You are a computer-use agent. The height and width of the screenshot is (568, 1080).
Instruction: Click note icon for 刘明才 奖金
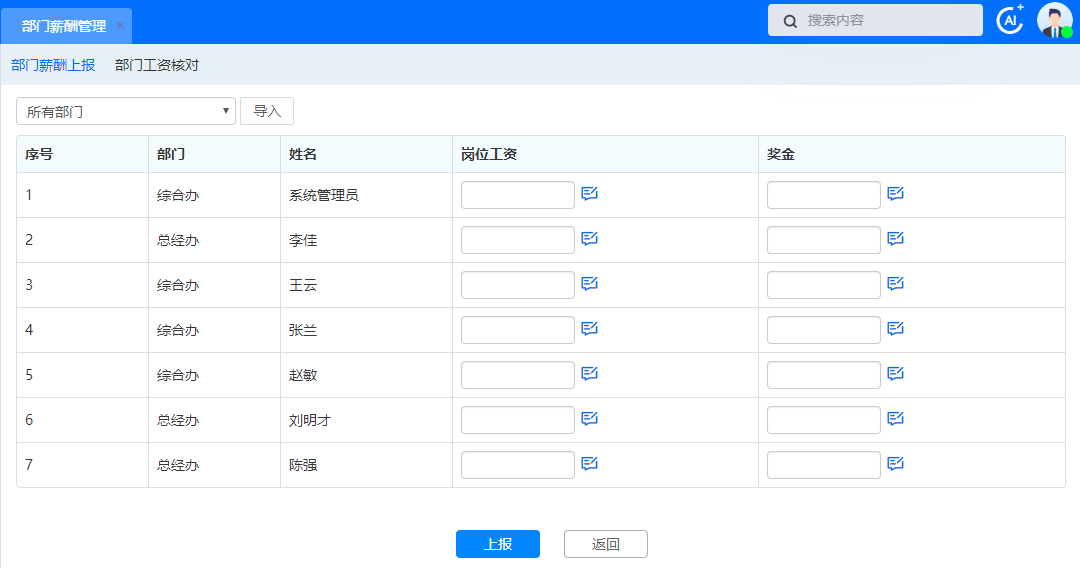pos(896,419)
